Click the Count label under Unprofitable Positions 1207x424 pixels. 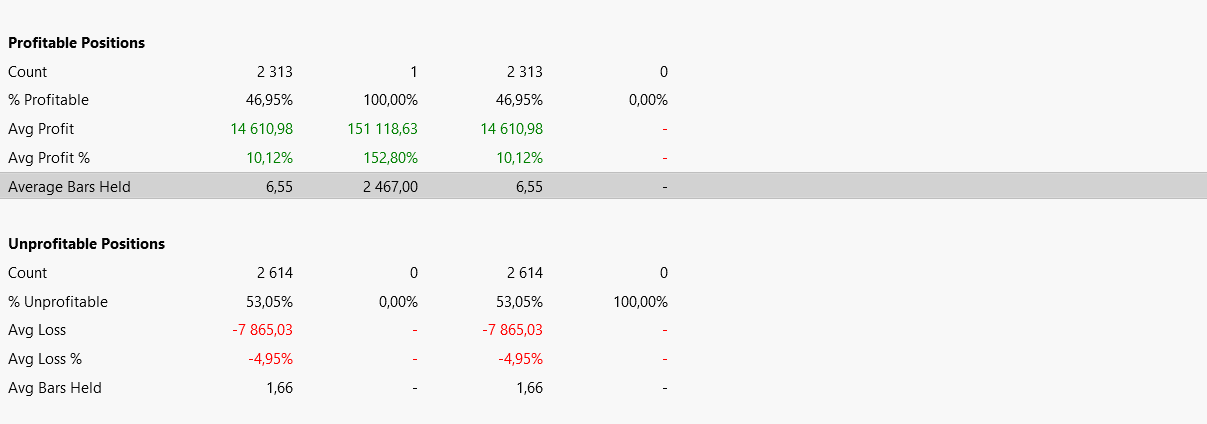(x=27, y=273)
